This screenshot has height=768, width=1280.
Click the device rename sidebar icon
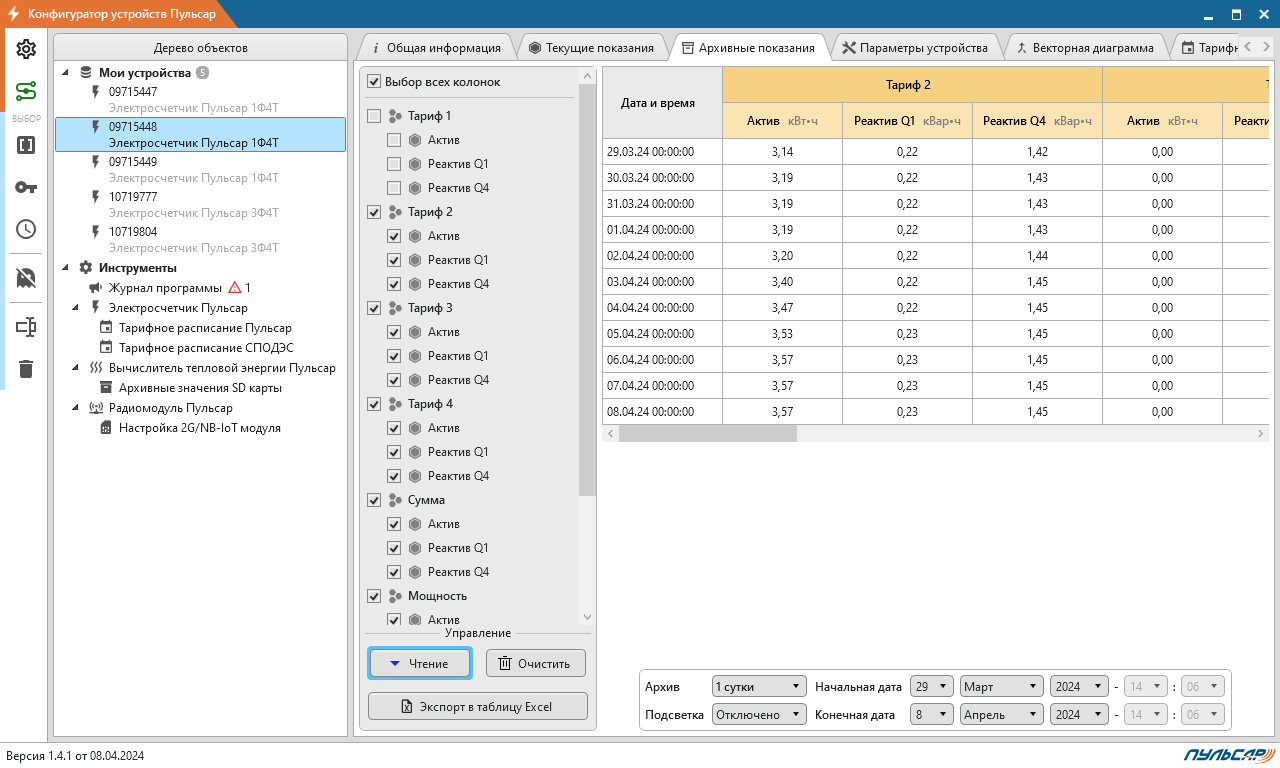coord(26,327)
